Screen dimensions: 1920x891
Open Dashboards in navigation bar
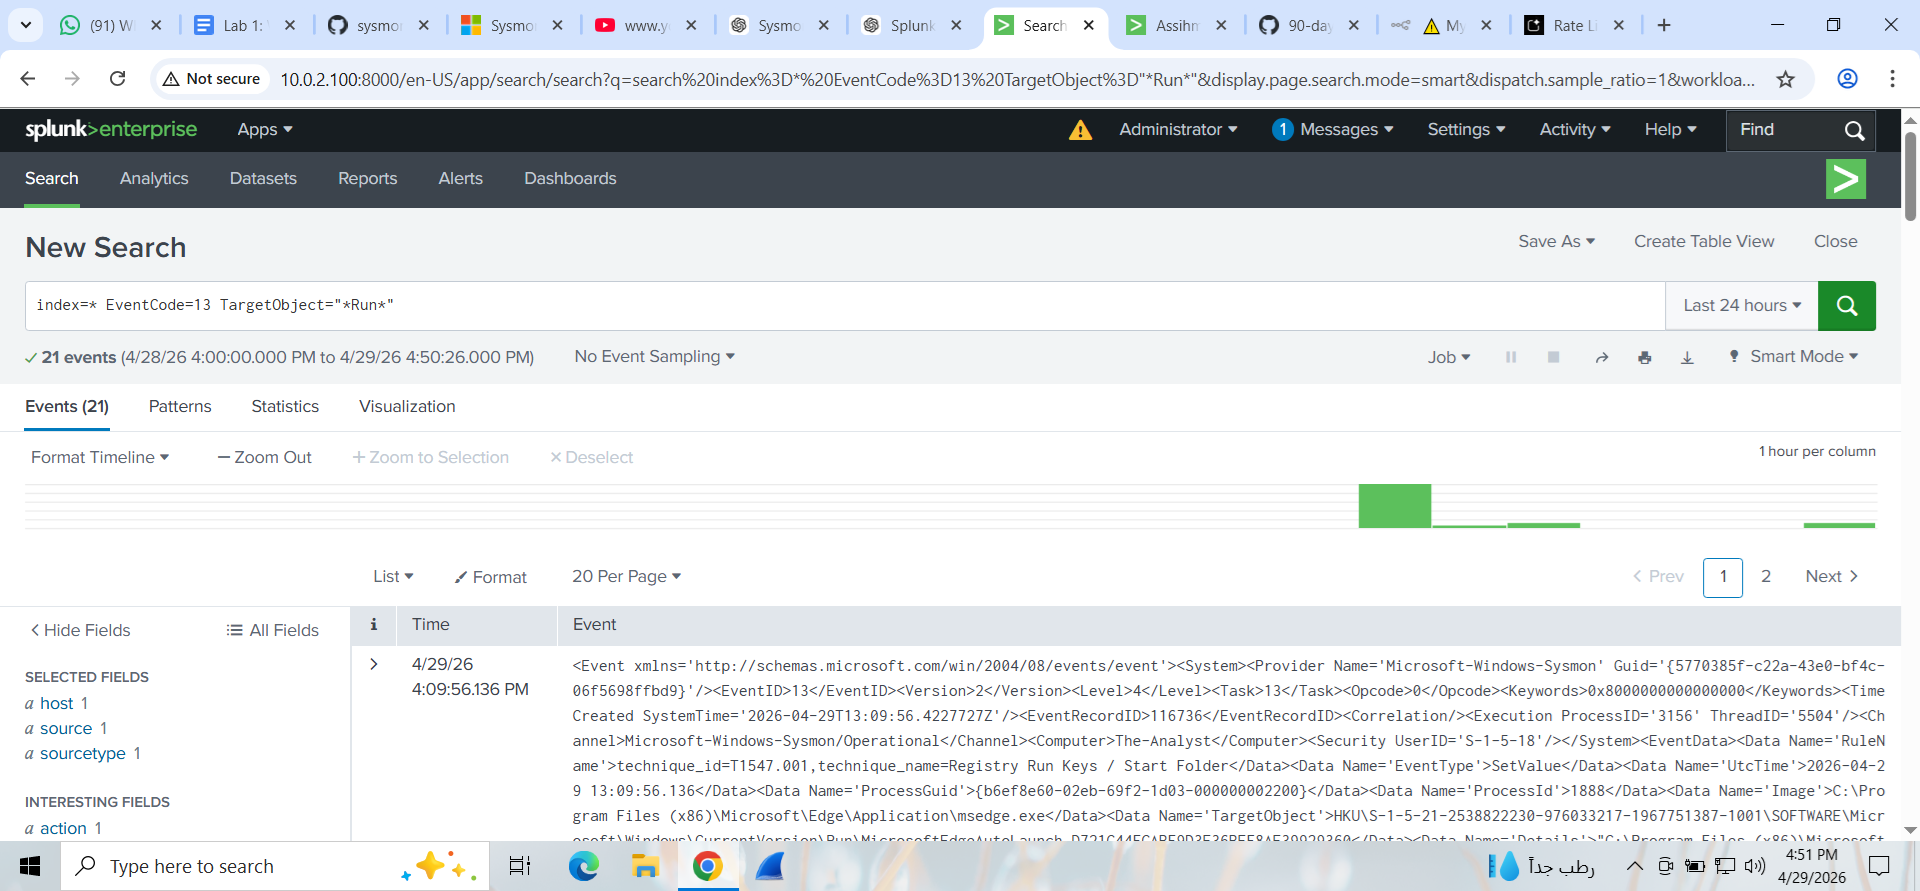[570, 178]
